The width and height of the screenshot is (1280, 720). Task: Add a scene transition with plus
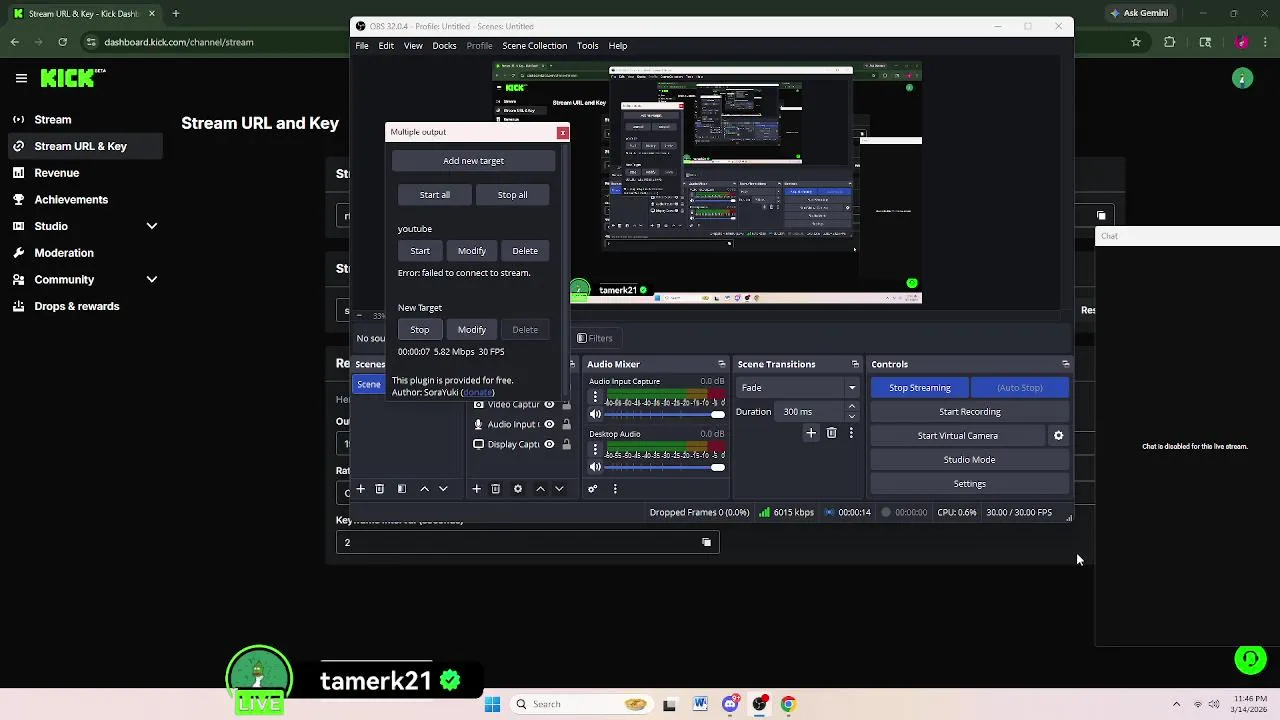tap(811, 433)
